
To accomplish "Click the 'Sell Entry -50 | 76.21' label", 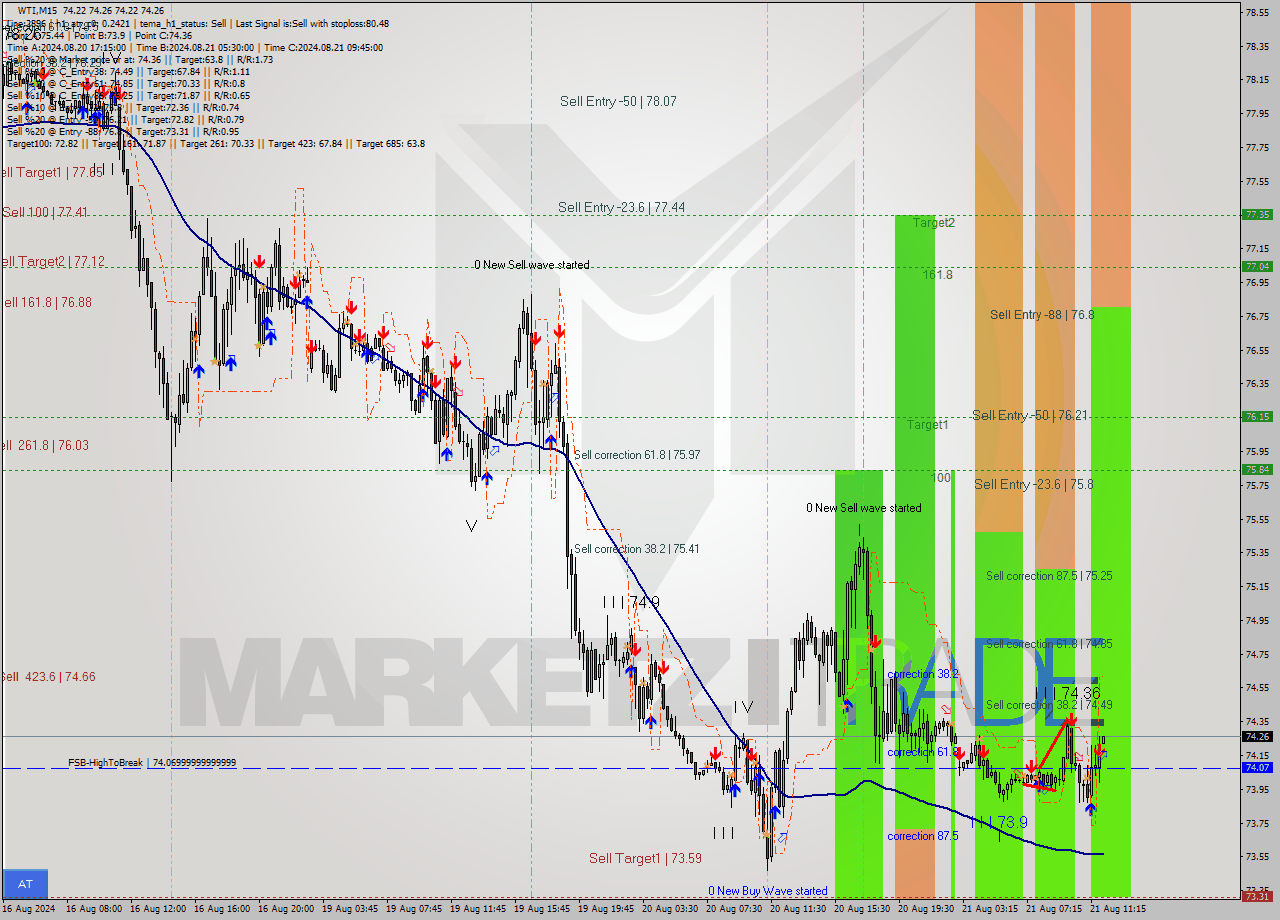I will [1030, 415].
